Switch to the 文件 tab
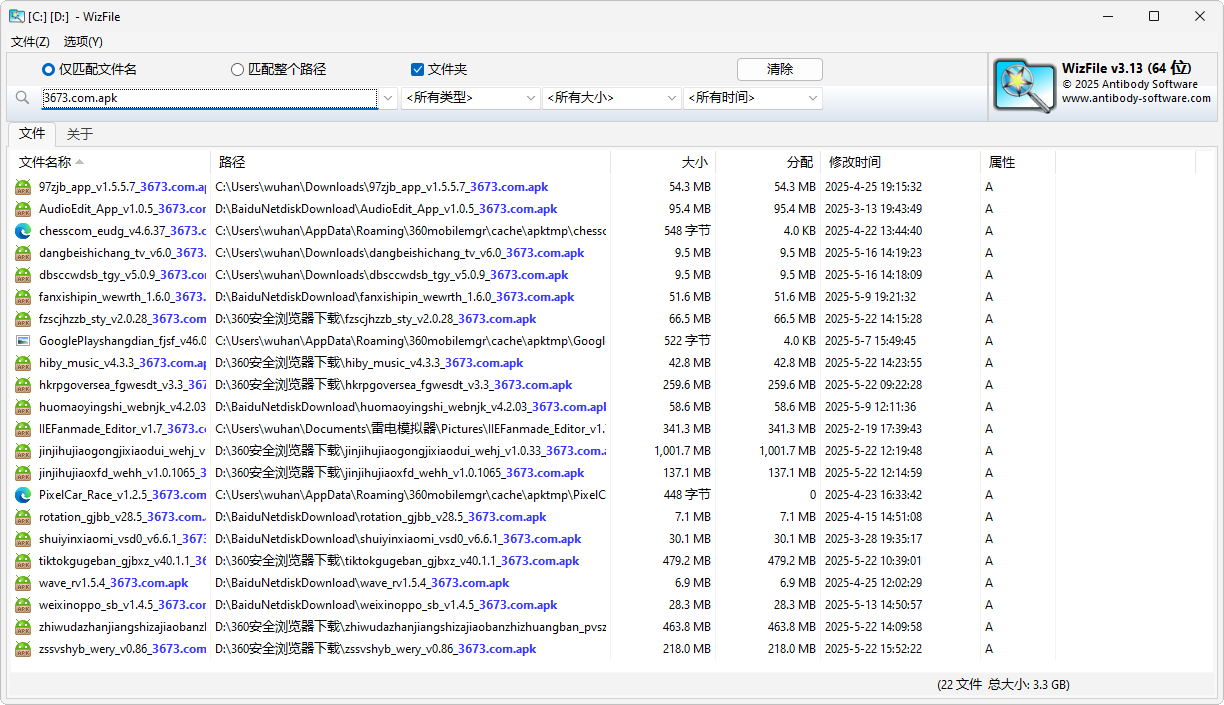 (32, 134)
